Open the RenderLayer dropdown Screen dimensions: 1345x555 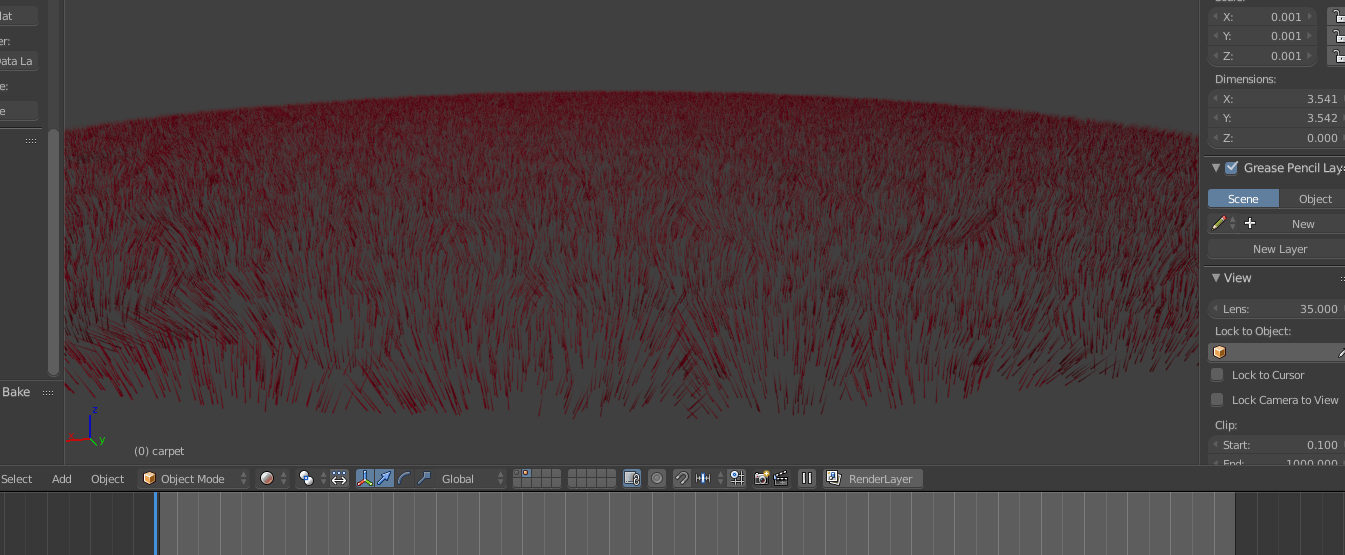click(x=873, y=479)
